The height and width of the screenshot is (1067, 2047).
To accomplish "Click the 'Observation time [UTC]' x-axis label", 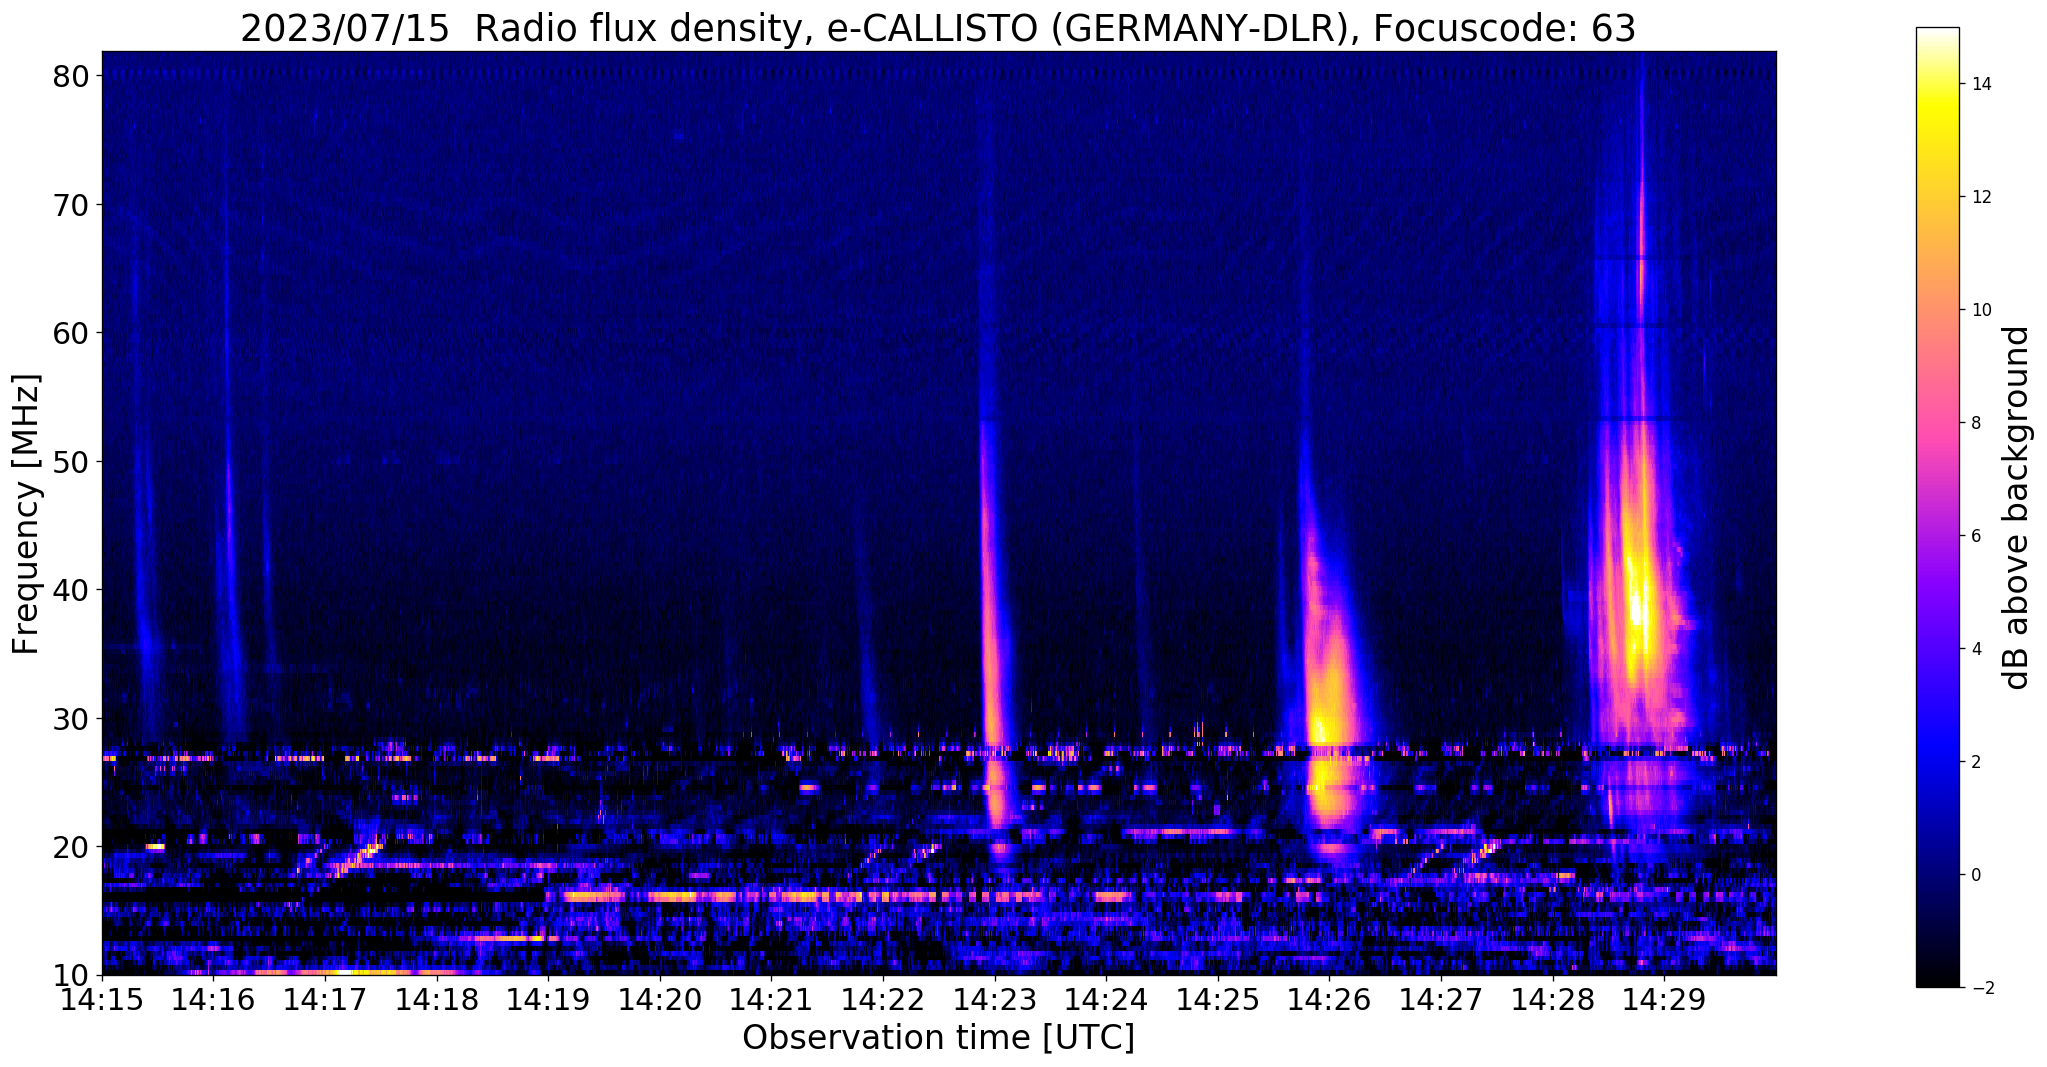I will pyautogui.click(x=938, y=1038).
